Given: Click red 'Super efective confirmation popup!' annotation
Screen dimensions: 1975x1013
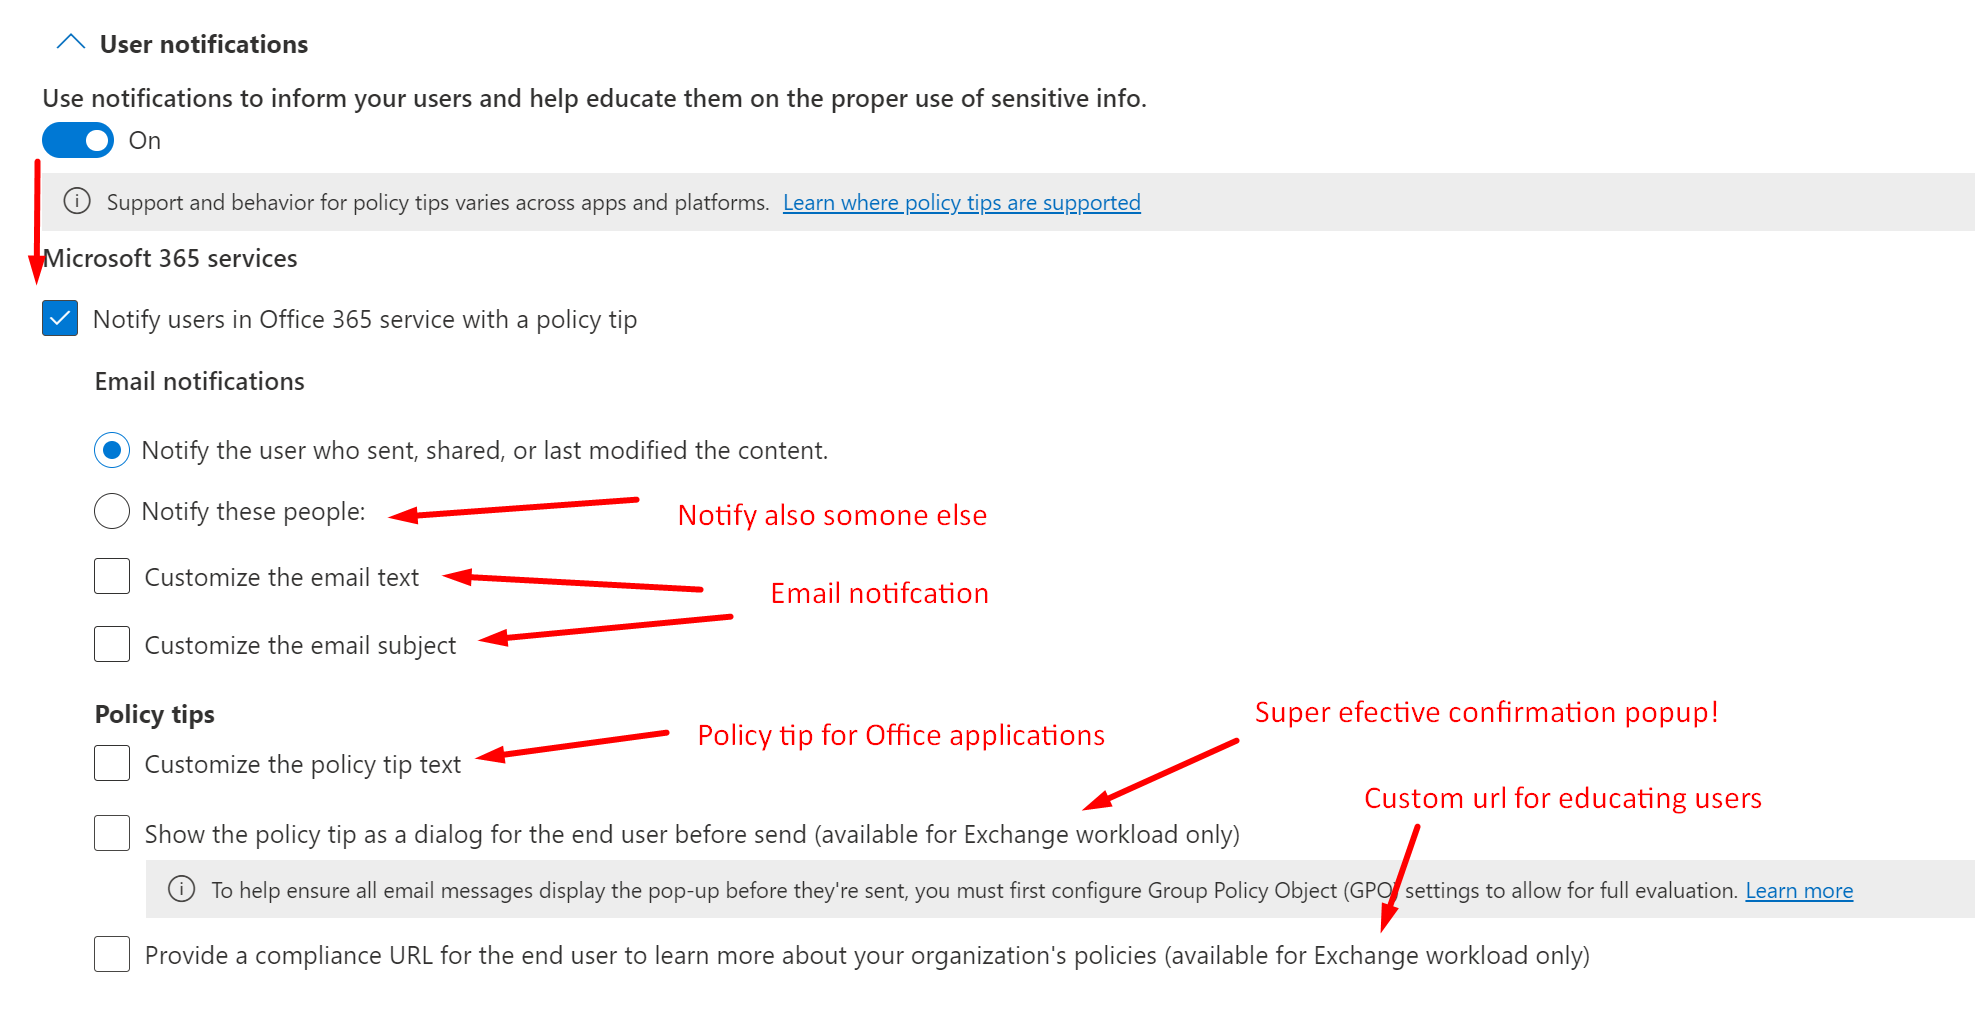Looking at the screenshot, I should [1486, 713].
